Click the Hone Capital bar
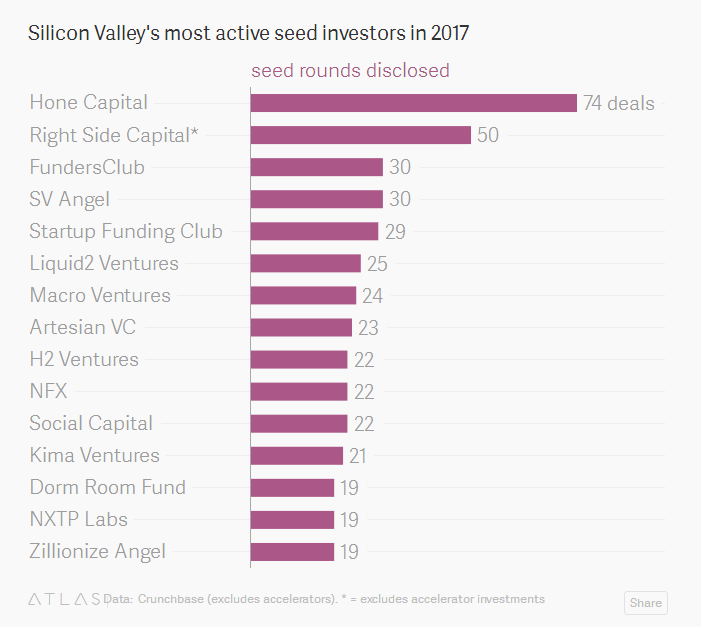This screenshot has height=627, width=701. pyautogui.click(x=413, y=103)
